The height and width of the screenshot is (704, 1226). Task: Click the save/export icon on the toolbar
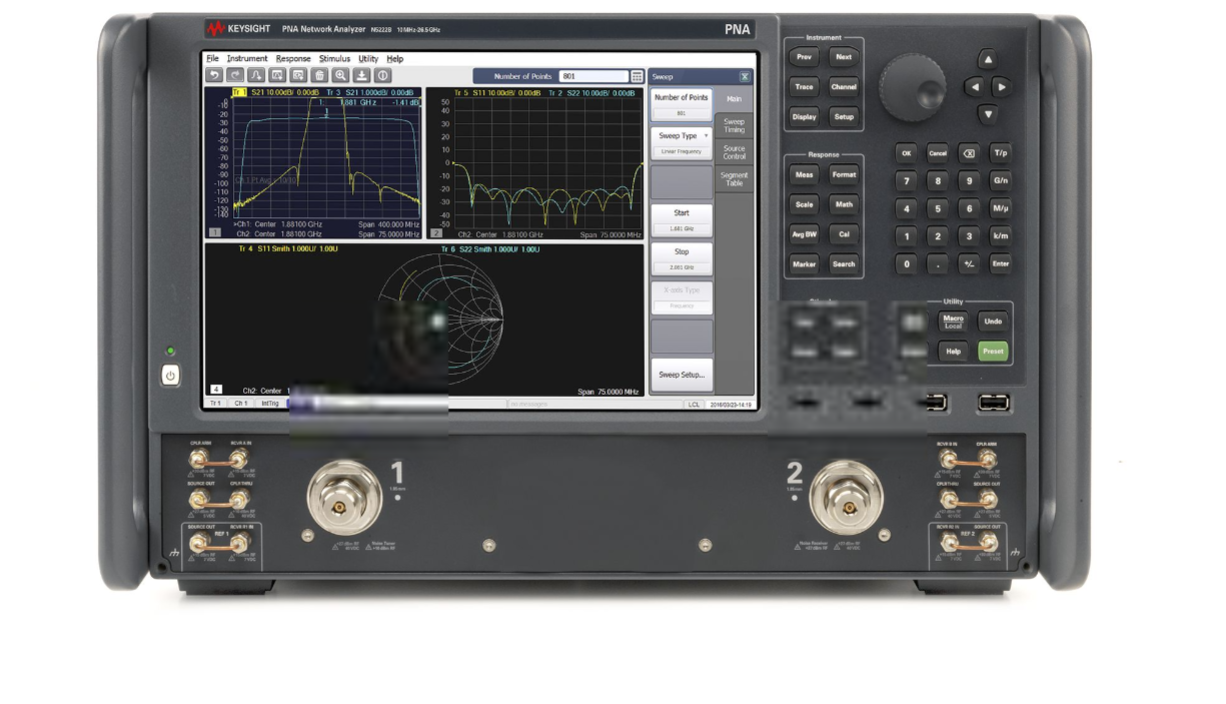tap(362, 75)
